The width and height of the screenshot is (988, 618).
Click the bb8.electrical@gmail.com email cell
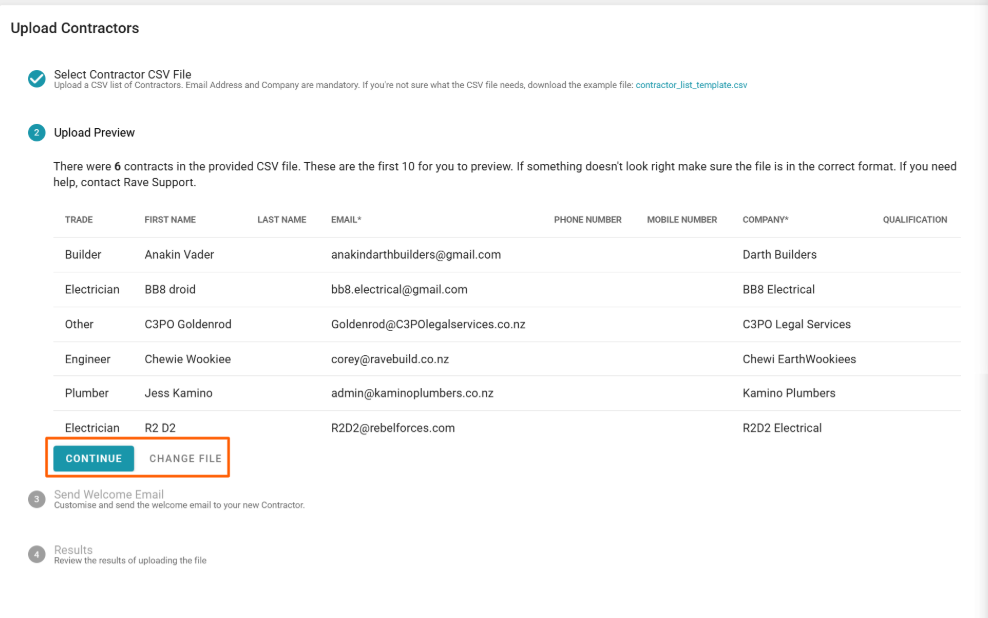(399, 290)
